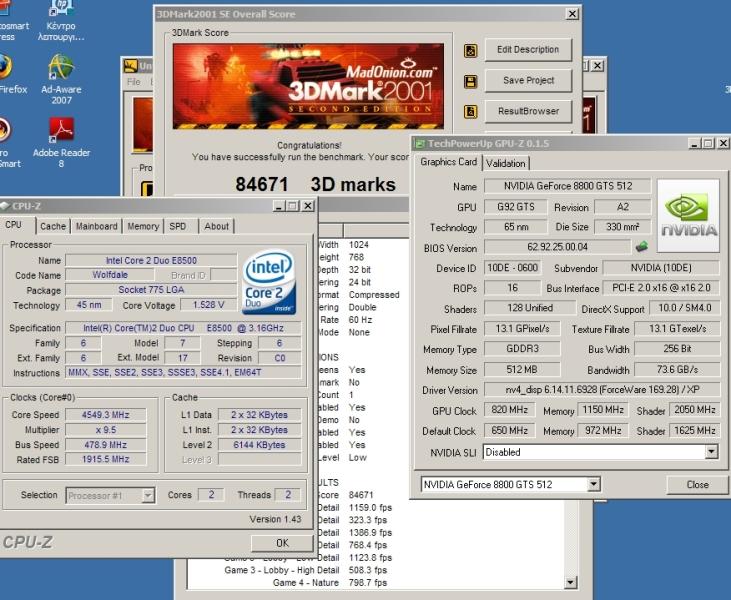Image resolution: width=731 pixels, height=600 pixels.
Task: Open the Memory tab in CPU-Z
Action: (x=143, y=226)
